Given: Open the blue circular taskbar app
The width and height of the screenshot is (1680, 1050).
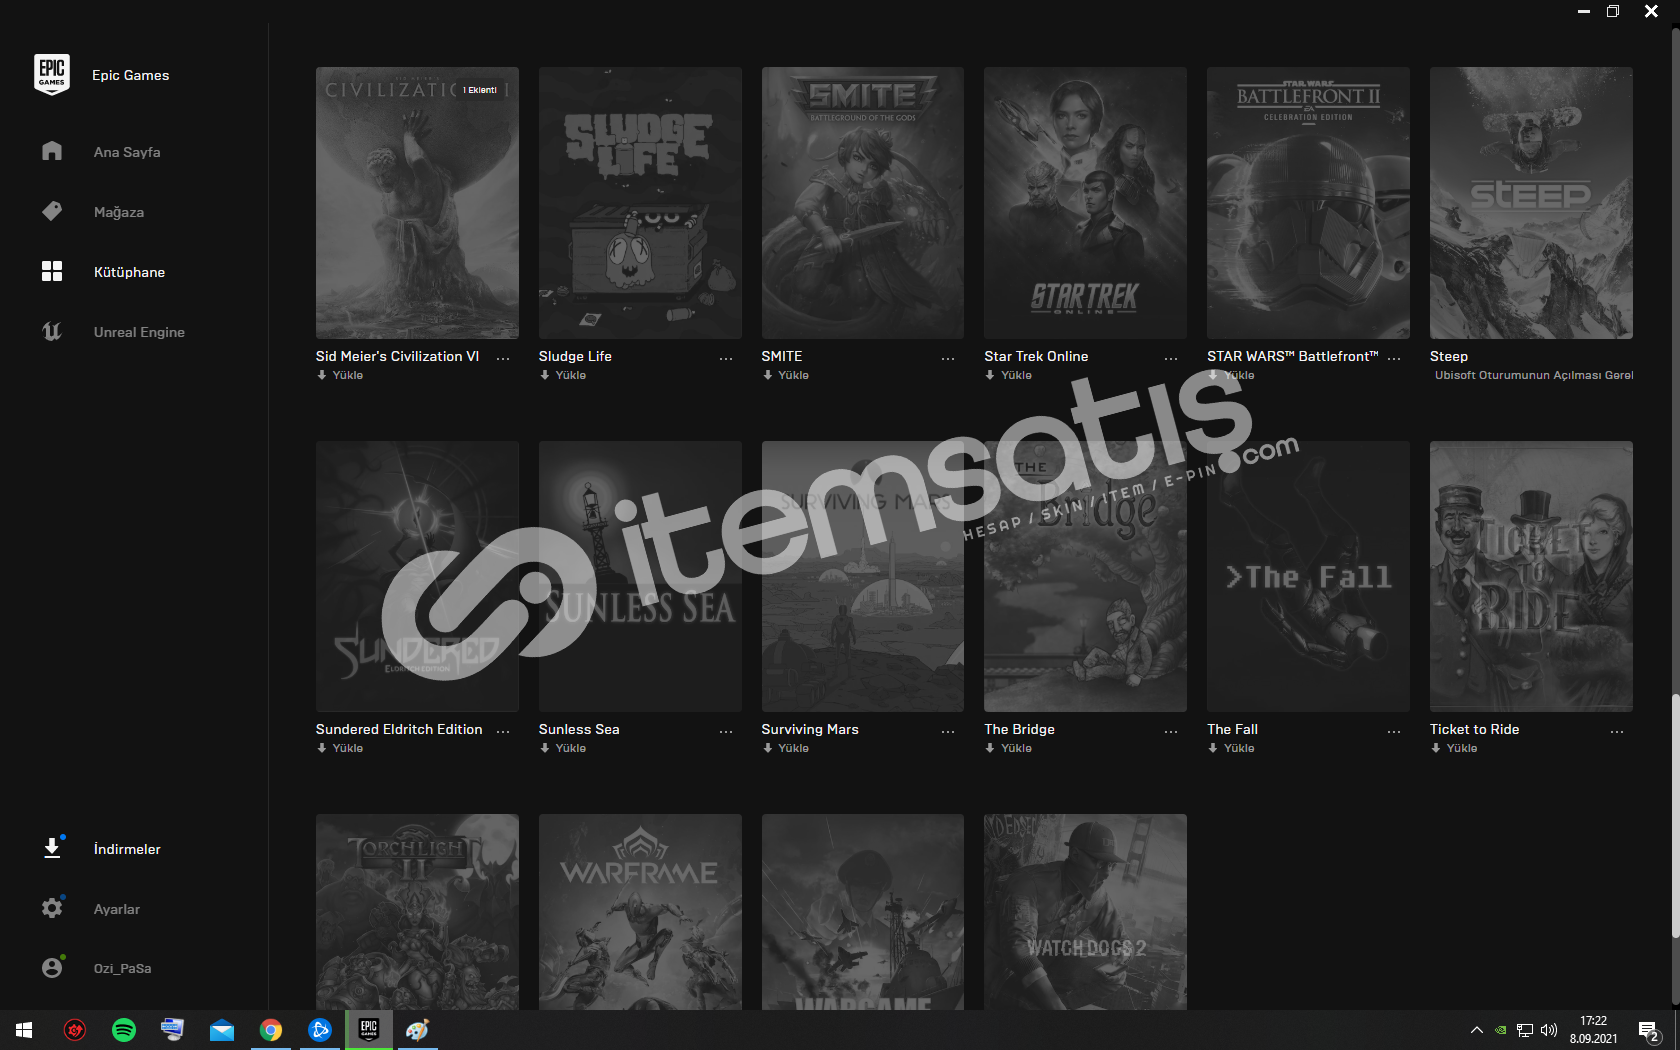Looking at the screenshot, I should 320,1030.
